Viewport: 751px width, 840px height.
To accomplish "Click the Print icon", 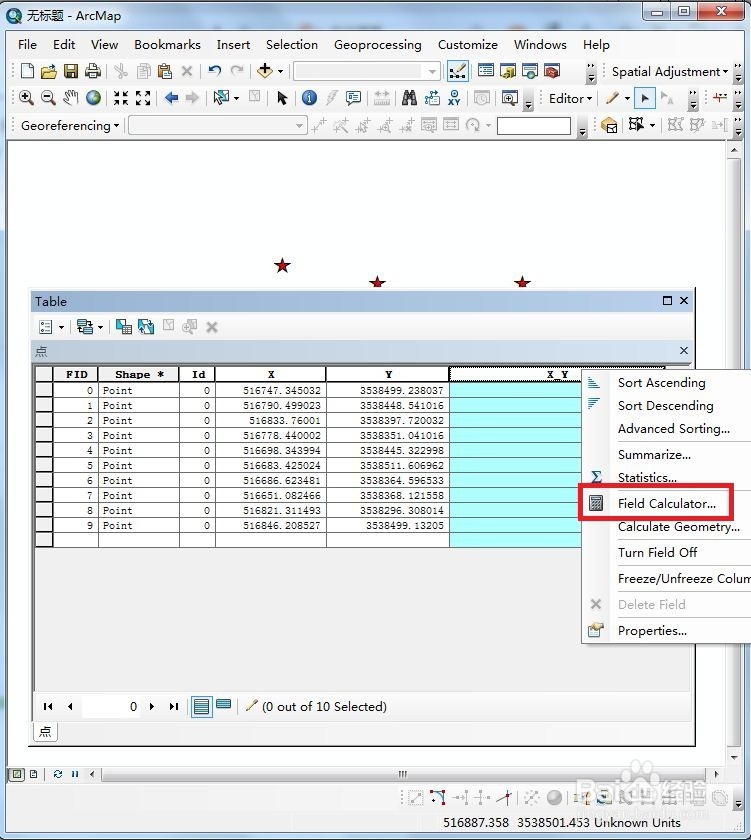I will coord(93,71).
